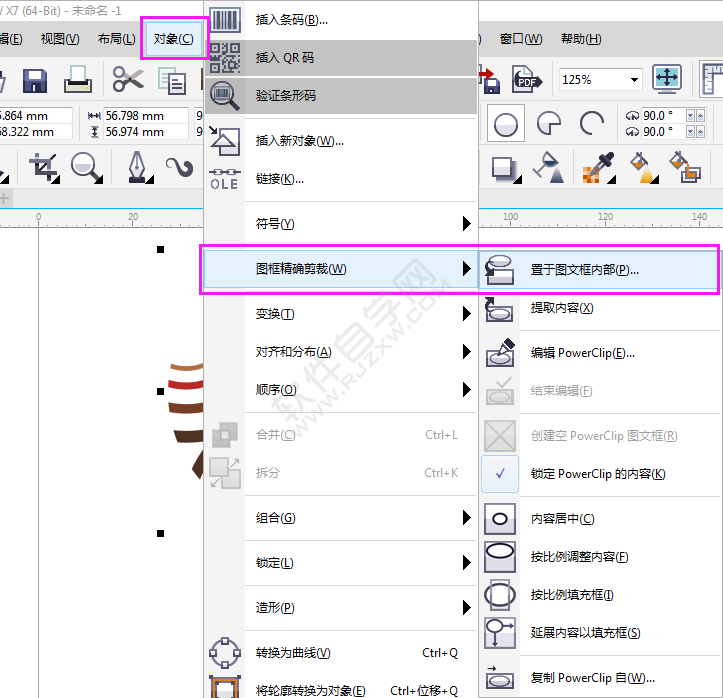Click the object height field 56.974 mm
This screenshot has height=698, width=723.
click(x=145, y=132)
